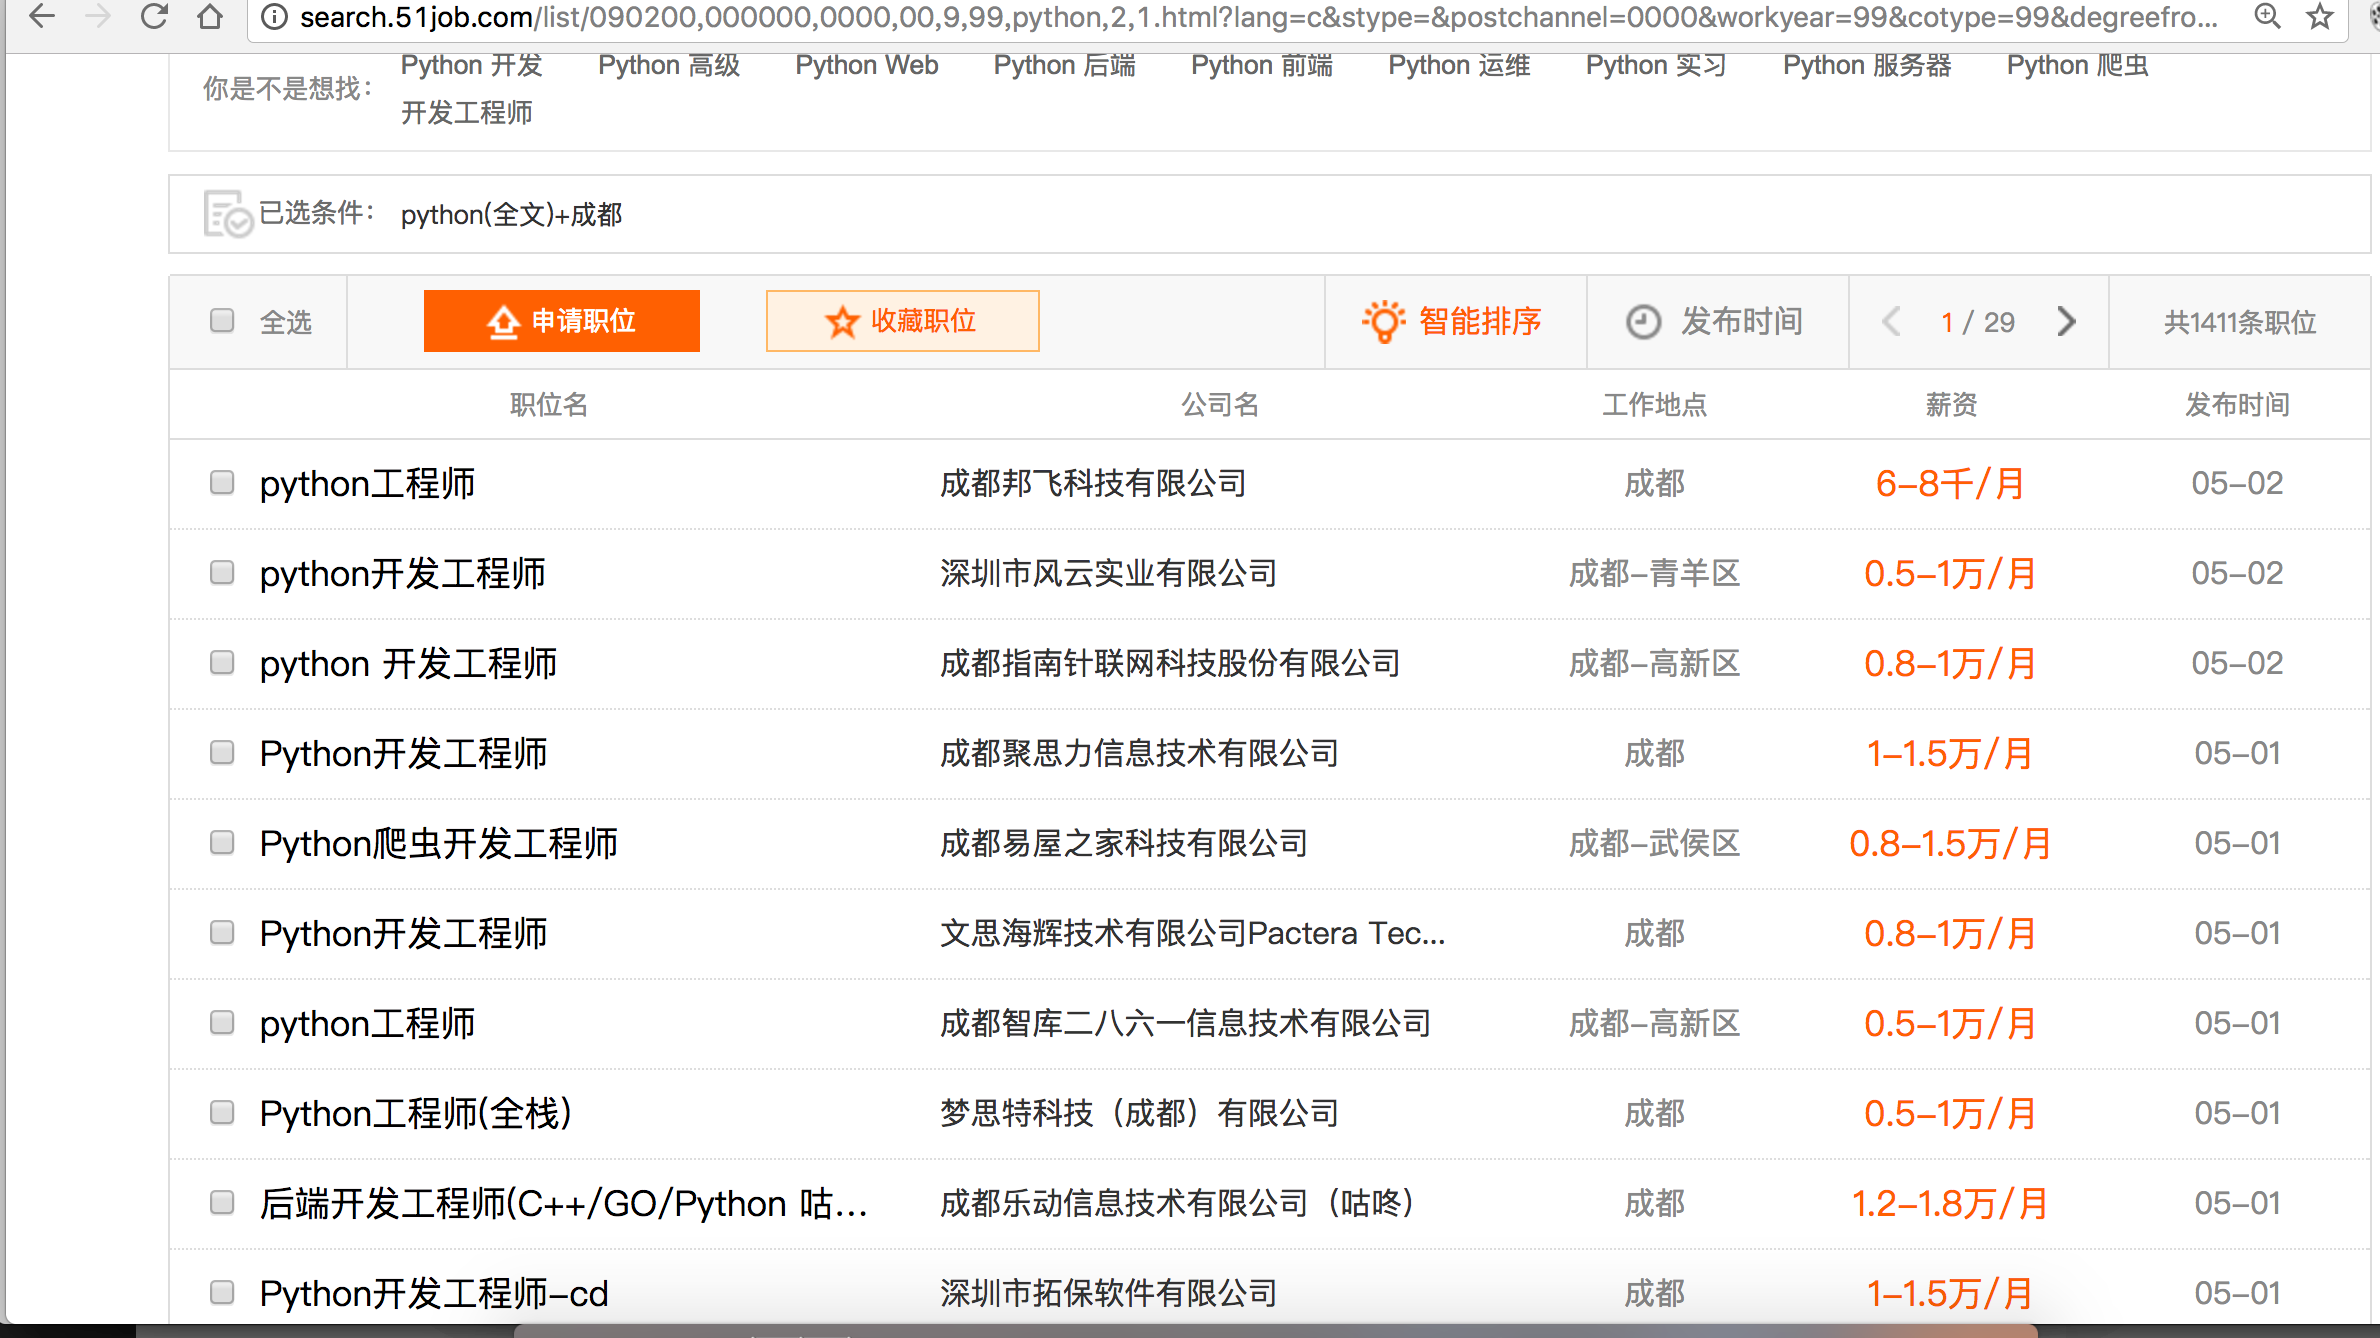Go to browser home icon

pos(209,16)
